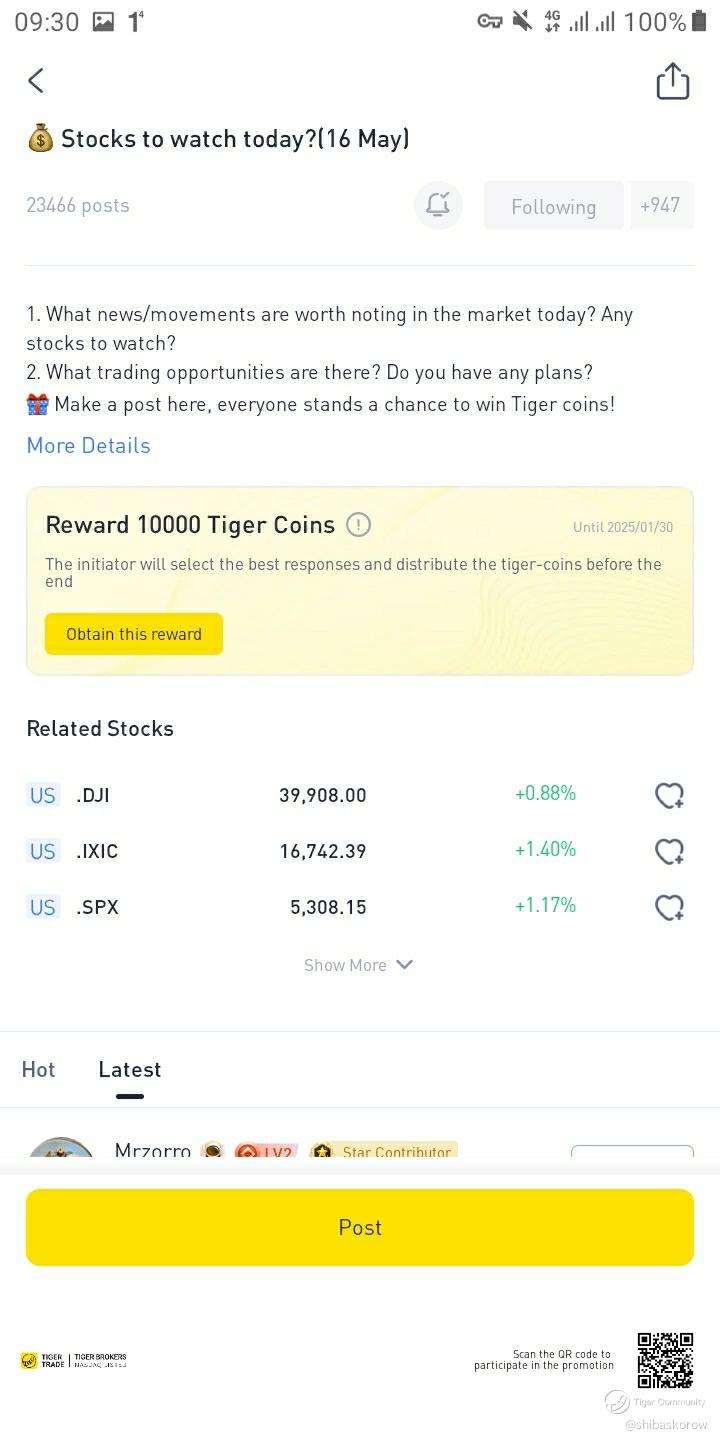Toggle the Following button
Image resolution: width=720 pixels, height=1441 pixels.
pos(554,206)
